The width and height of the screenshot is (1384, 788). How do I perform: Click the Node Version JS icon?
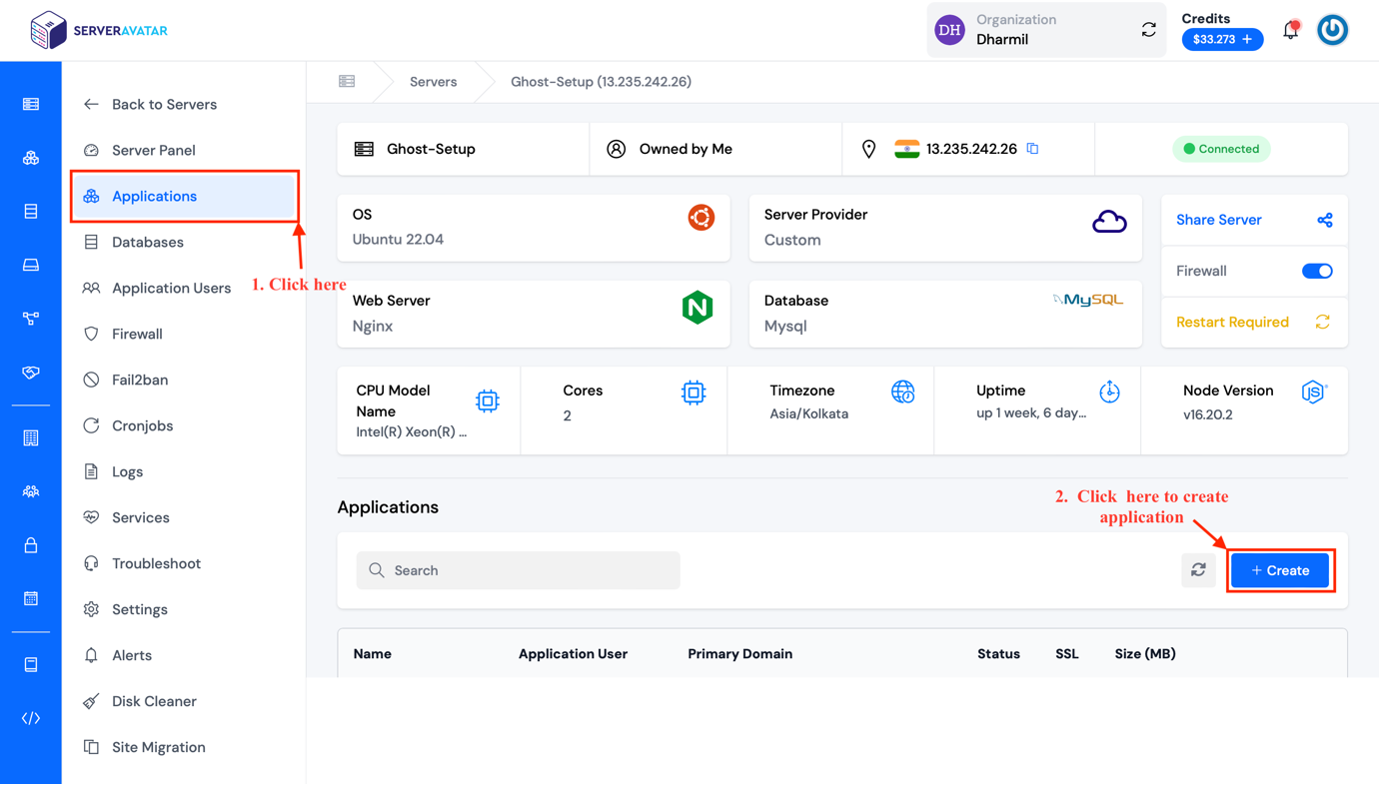[x=1316, y=393]
